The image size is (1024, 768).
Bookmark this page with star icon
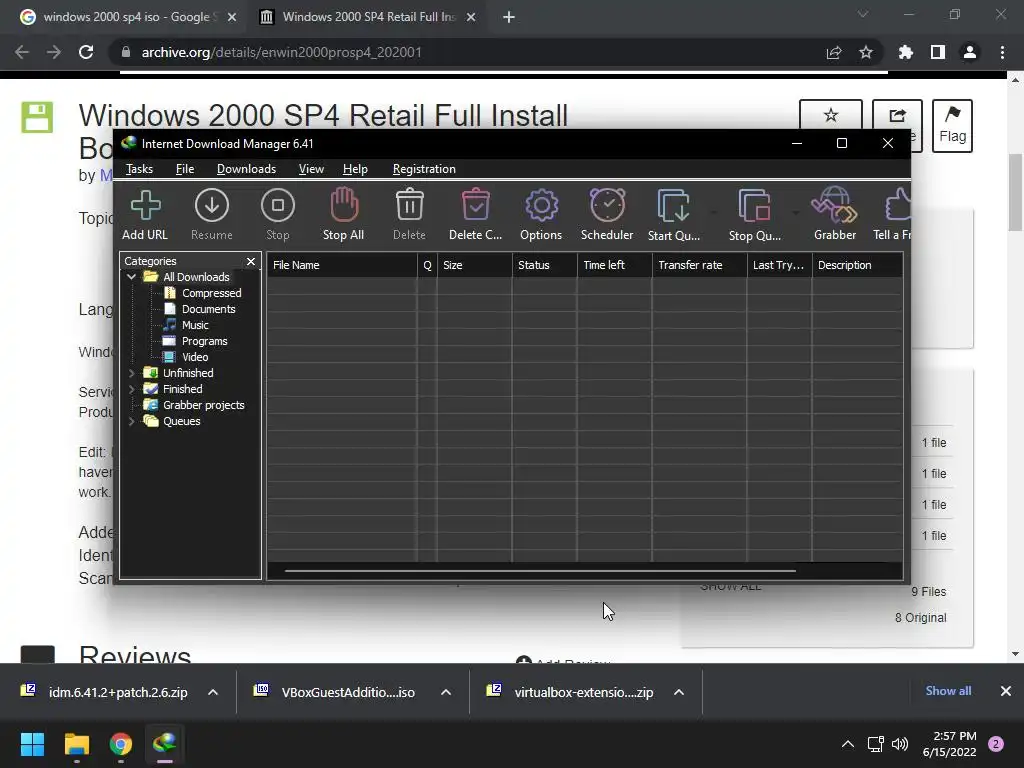coord(865,52)
